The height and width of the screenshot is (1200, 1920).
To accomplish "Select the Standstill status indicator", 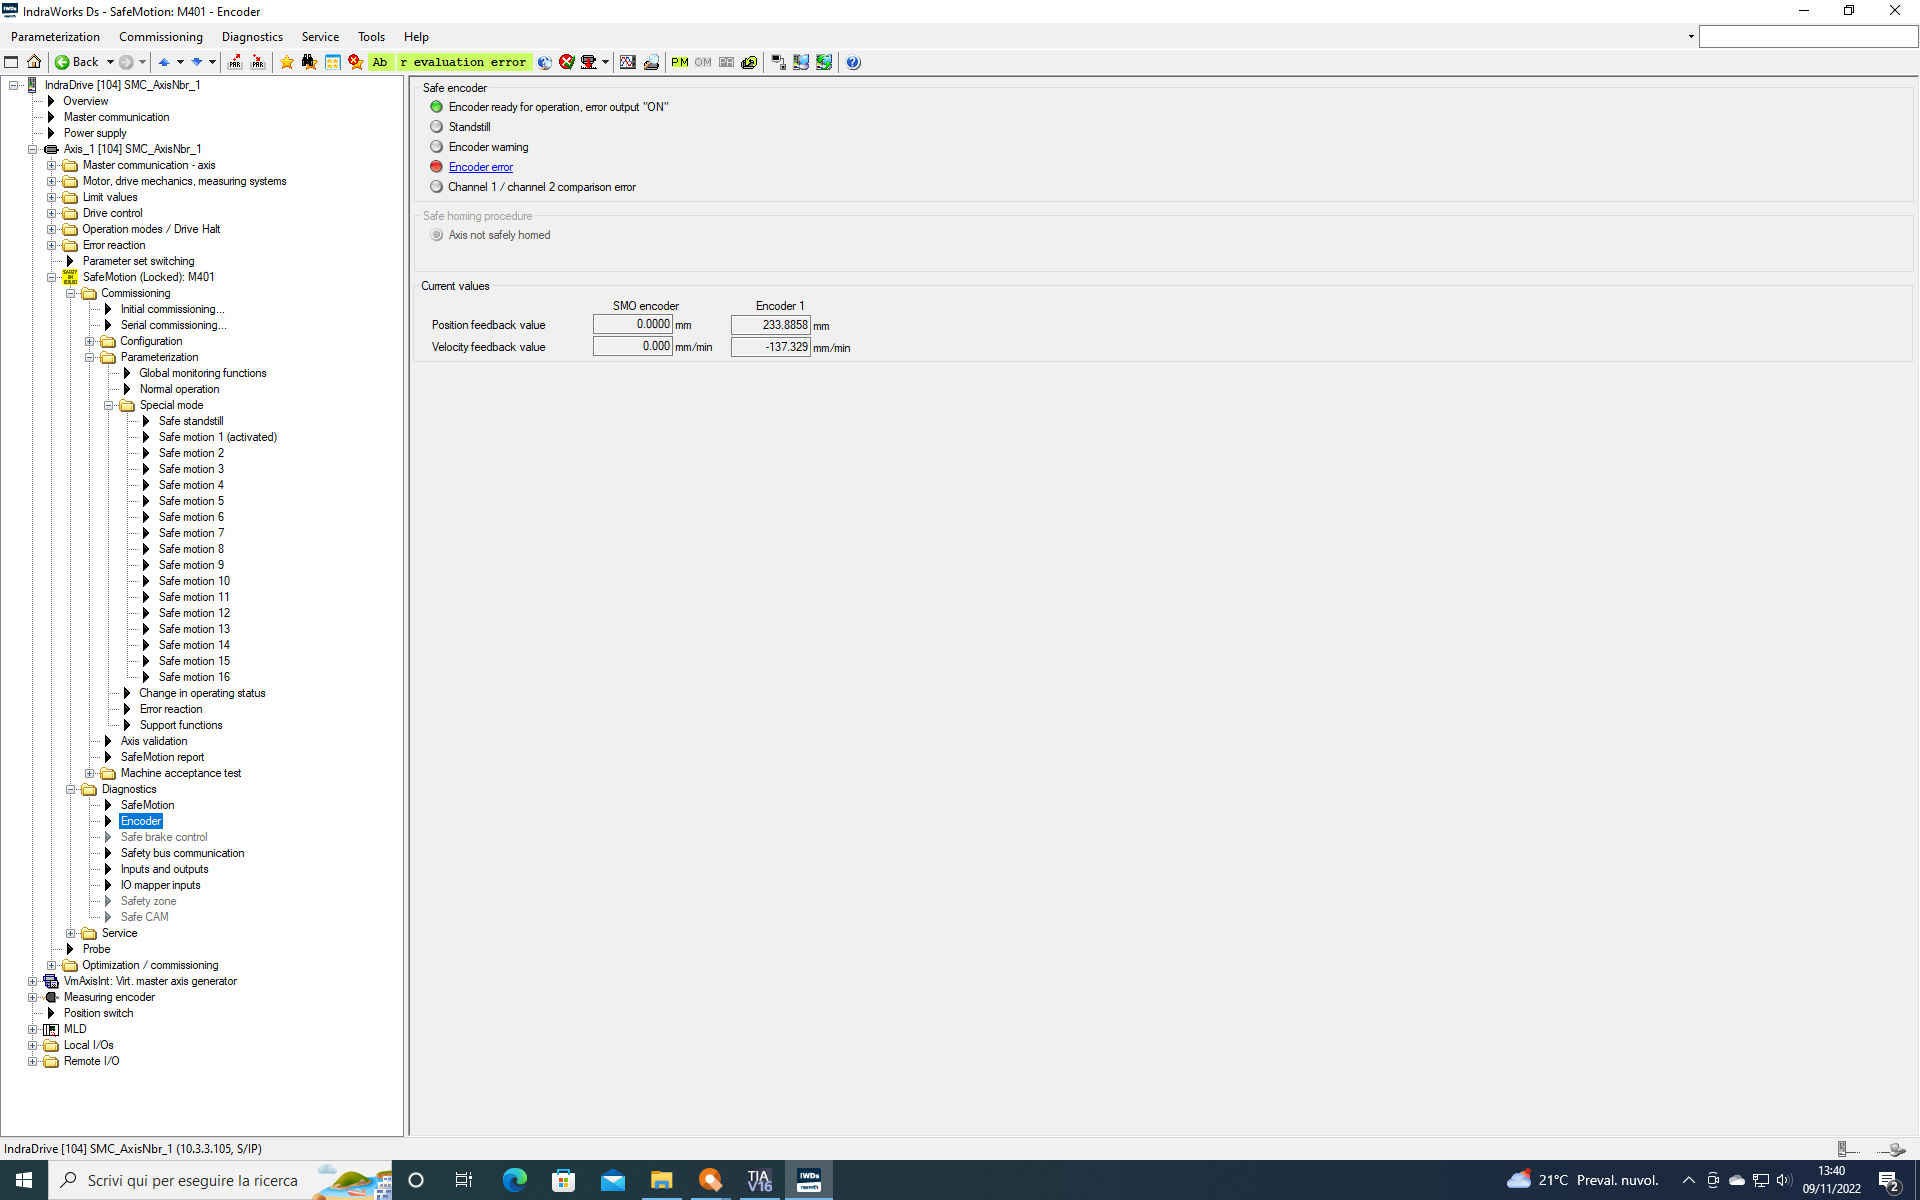I will coord(437,127).
